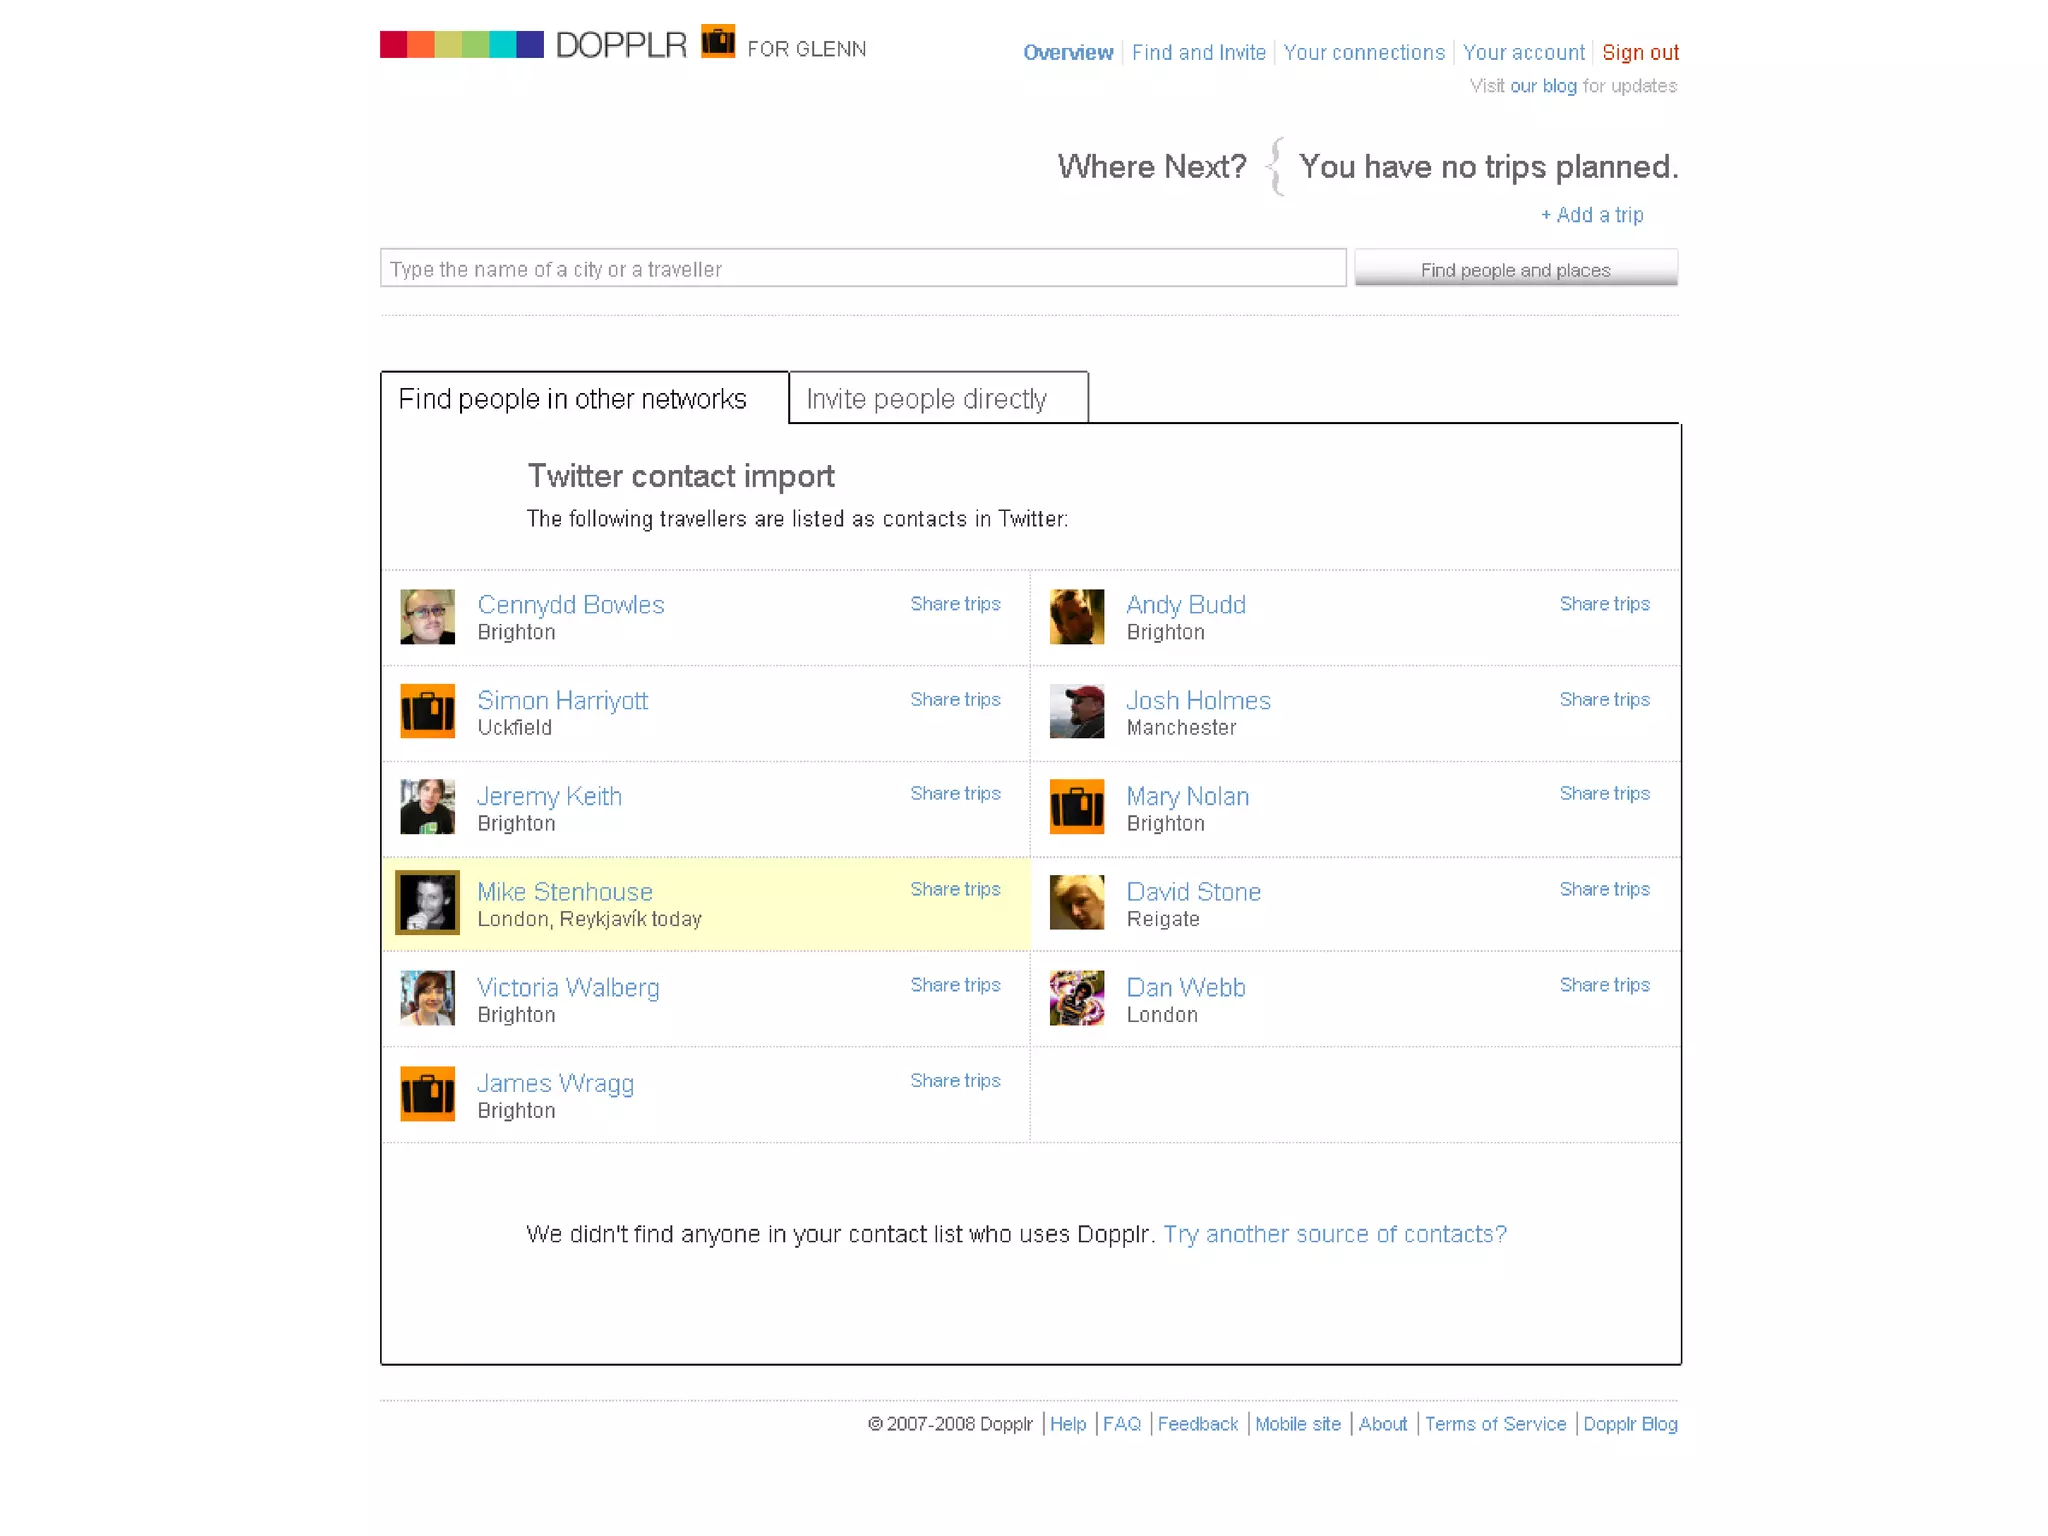Image resolution: width=2048 pixels, height=1536 pixels.
Task: Click the 'FOR GLENN' label
Action: pos(806,49)
